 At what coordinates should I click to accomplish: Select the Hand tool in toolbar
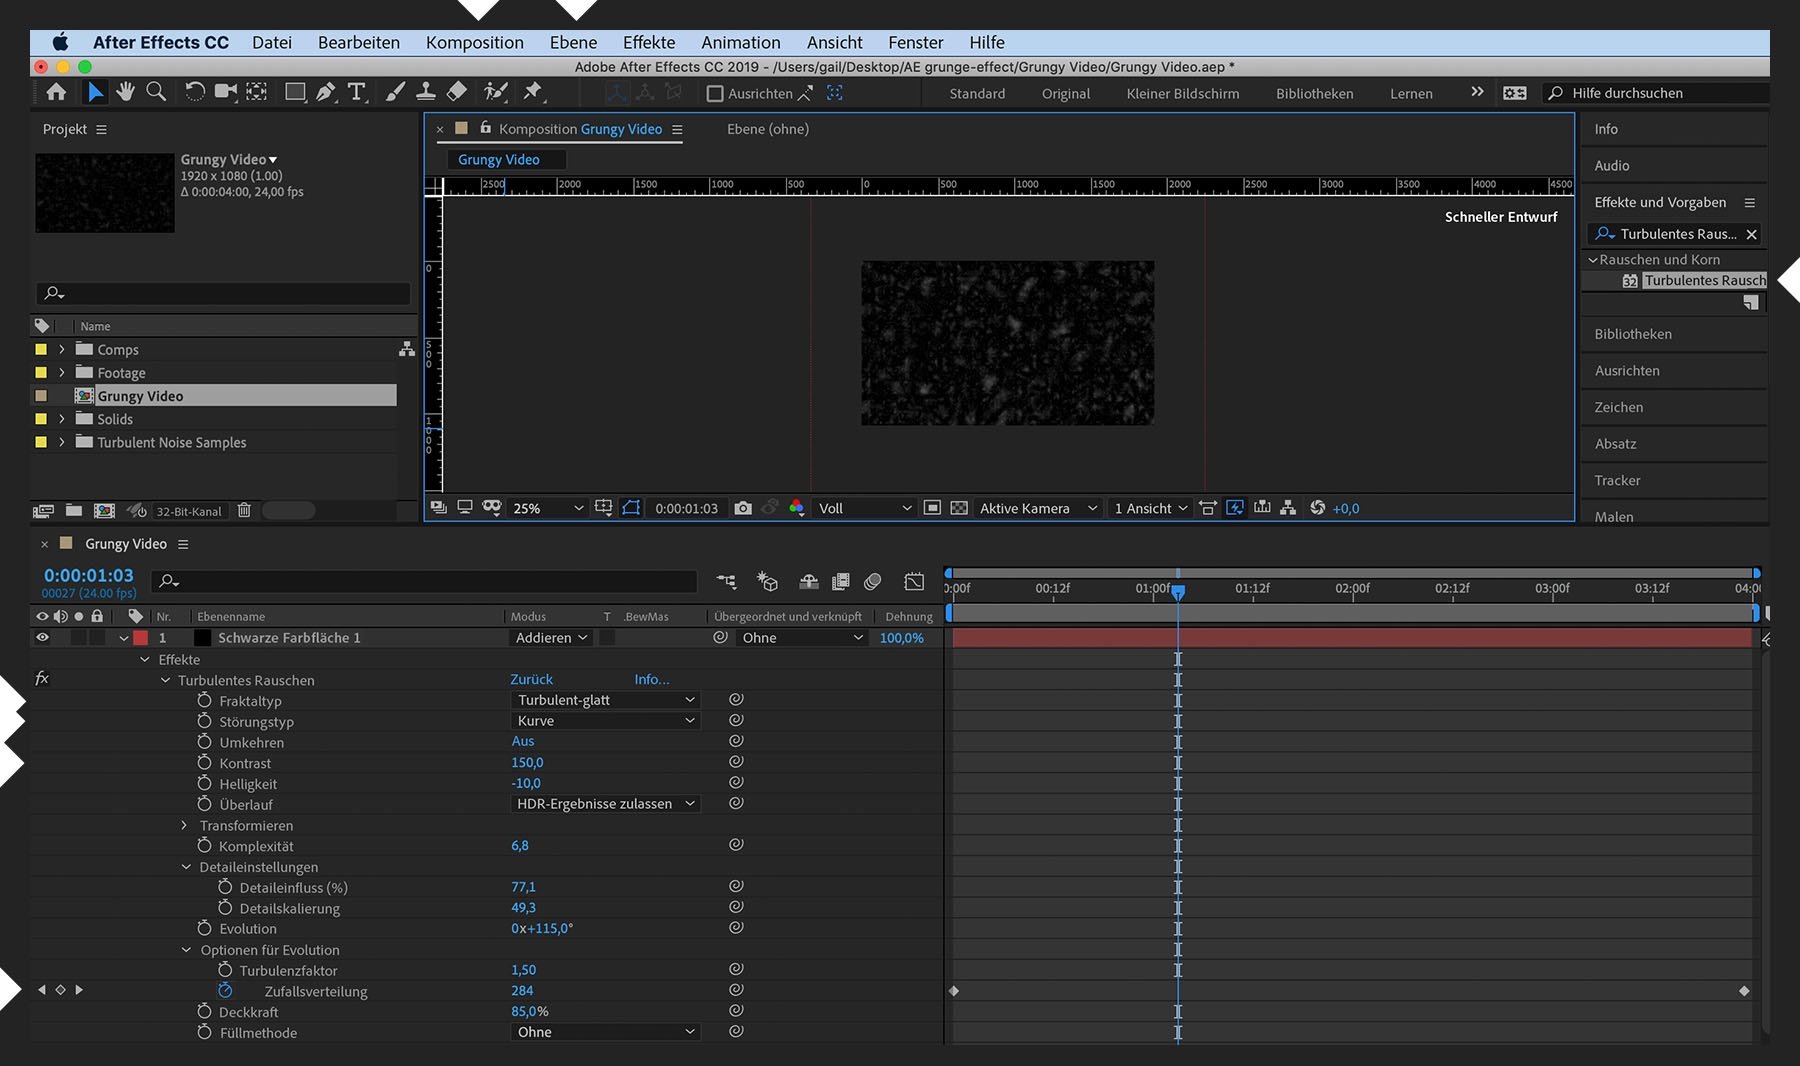125,92
